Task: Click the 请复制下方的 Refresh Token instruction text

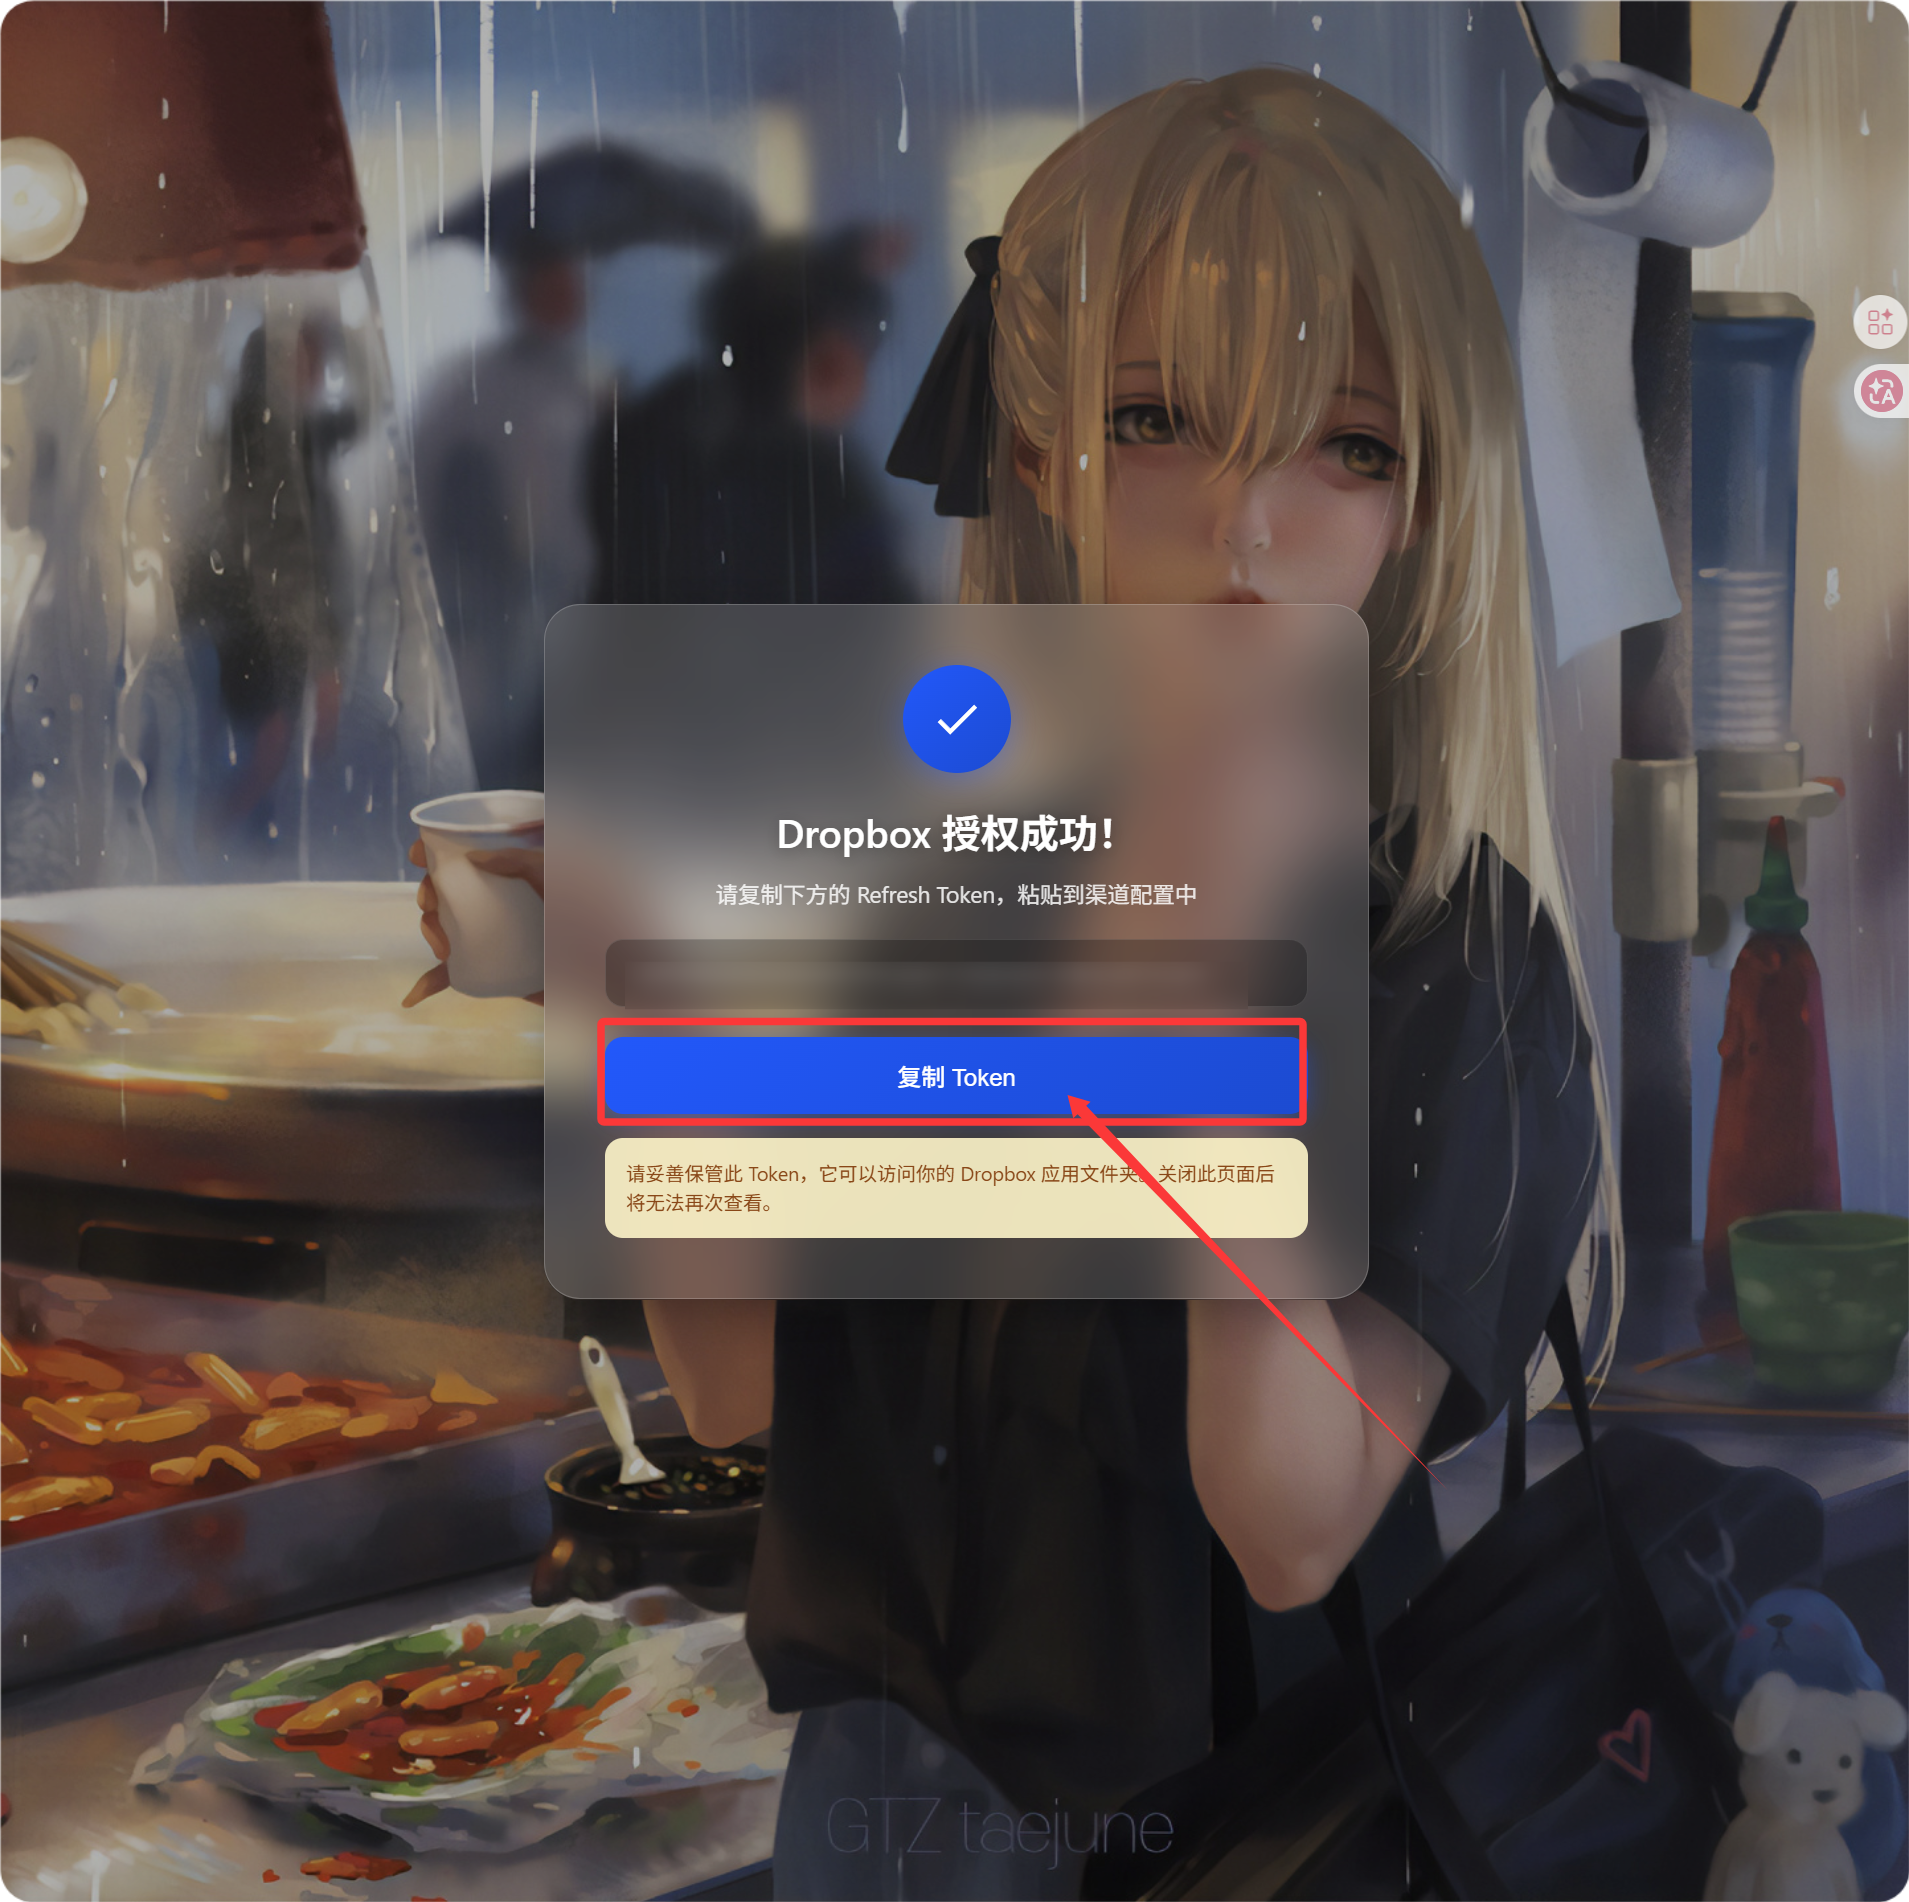Action: 956,895
